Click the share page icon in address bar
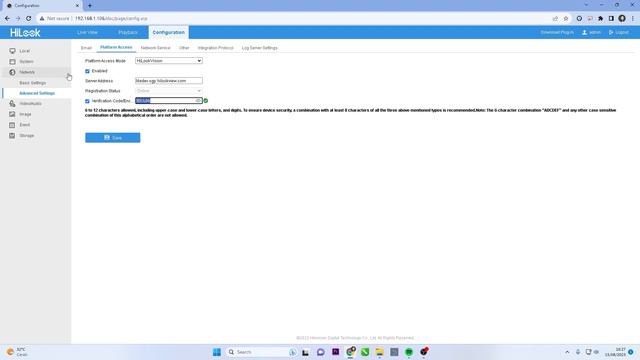 [555, 18]
